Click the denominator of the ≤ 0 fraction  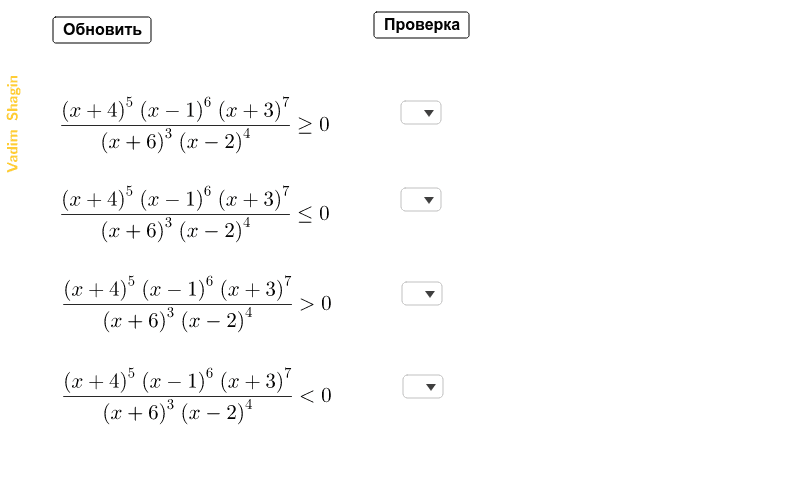(x=176, y=229)
